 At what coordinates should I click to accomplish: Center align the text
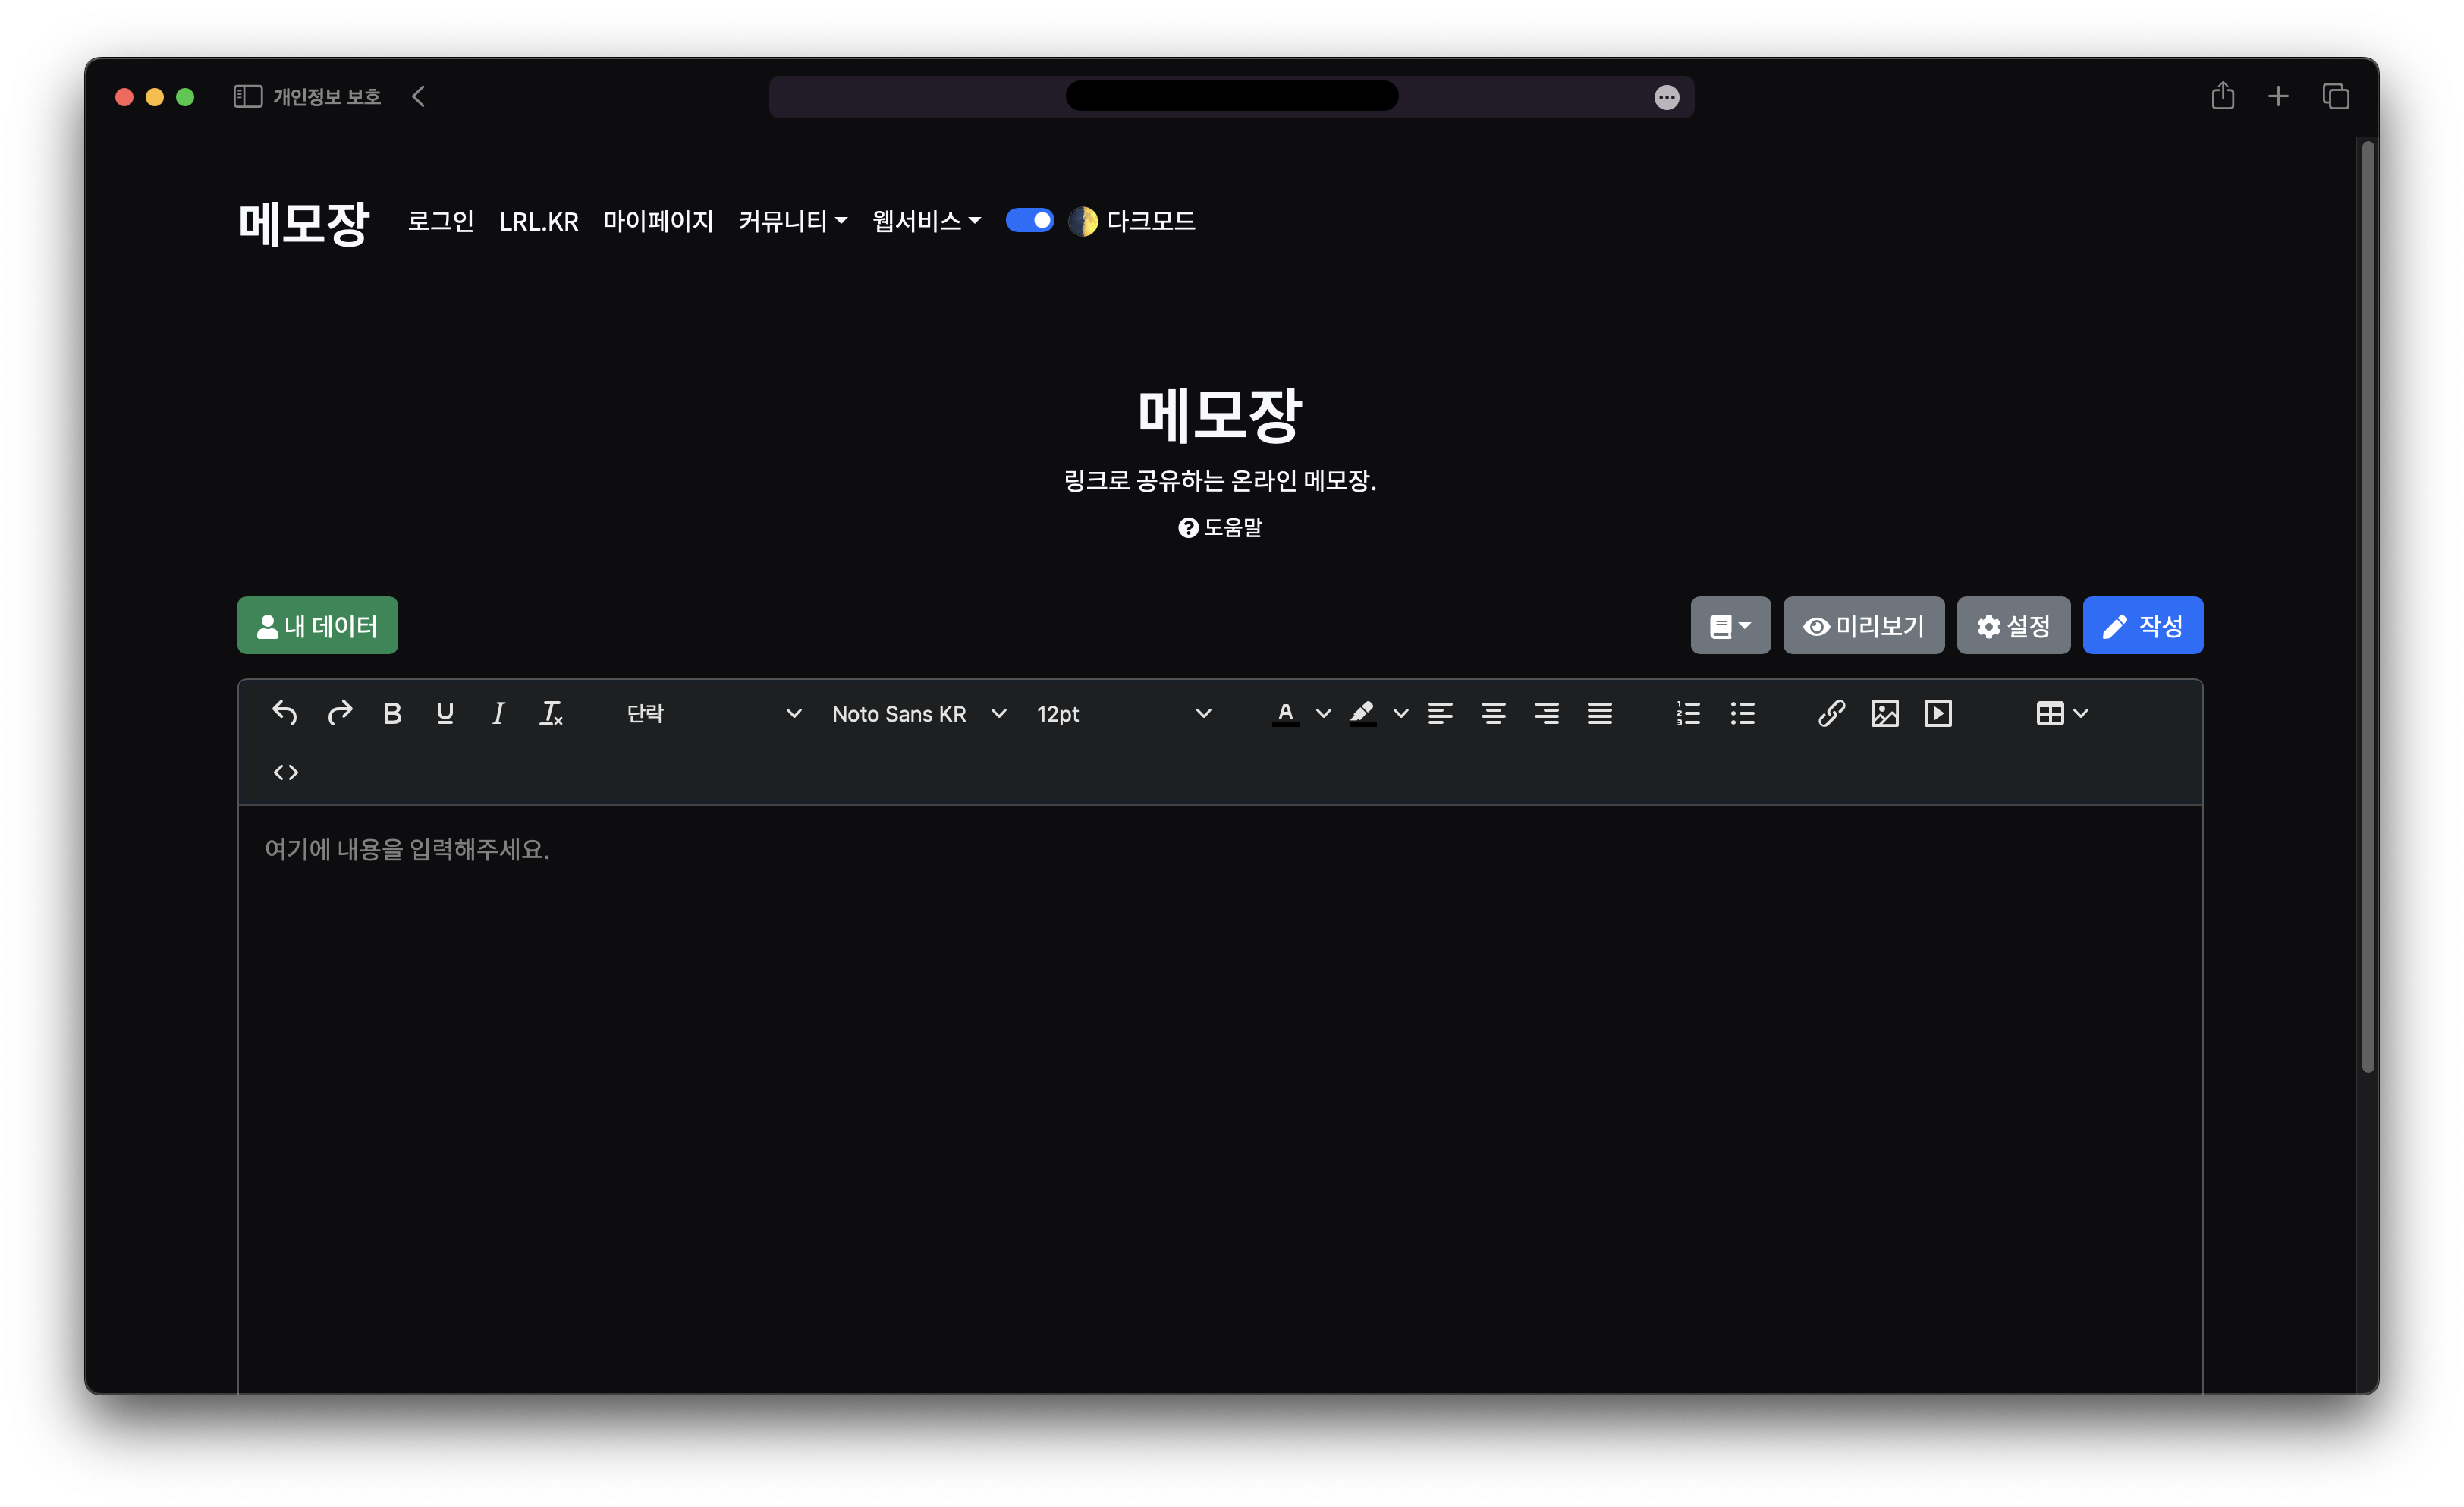[x=1493, y=713]
